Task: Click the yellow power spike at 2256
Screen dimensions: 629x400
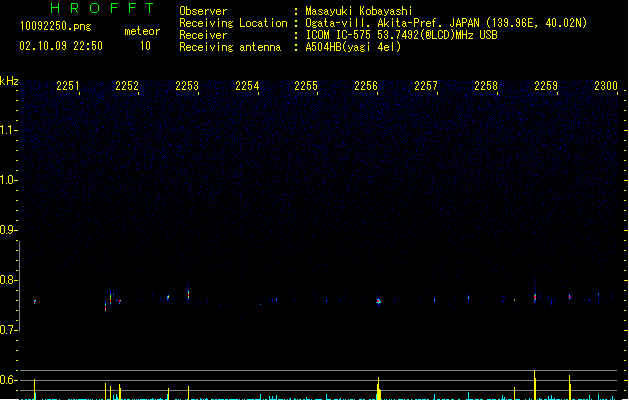Action: point(378,388)
